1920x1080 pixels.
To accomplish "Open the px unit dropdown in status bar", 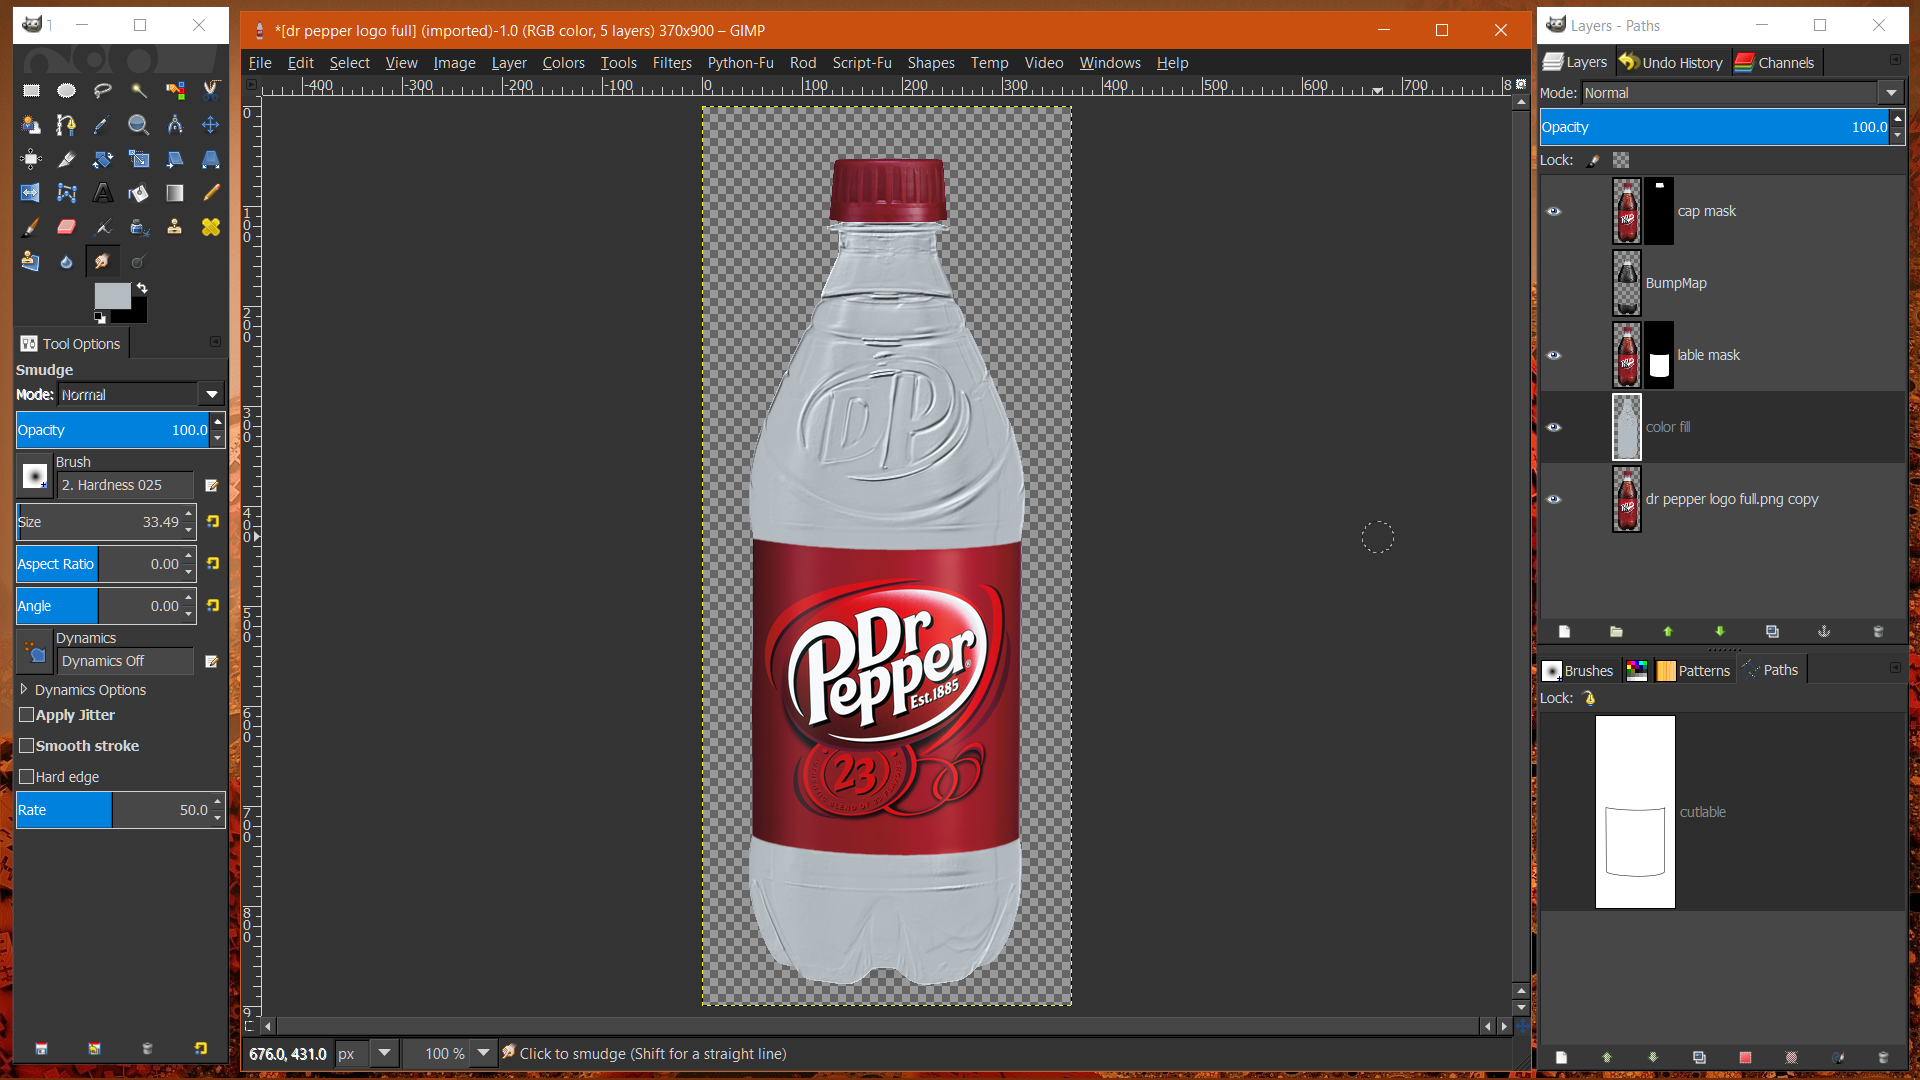I will tap(384, 1053).
